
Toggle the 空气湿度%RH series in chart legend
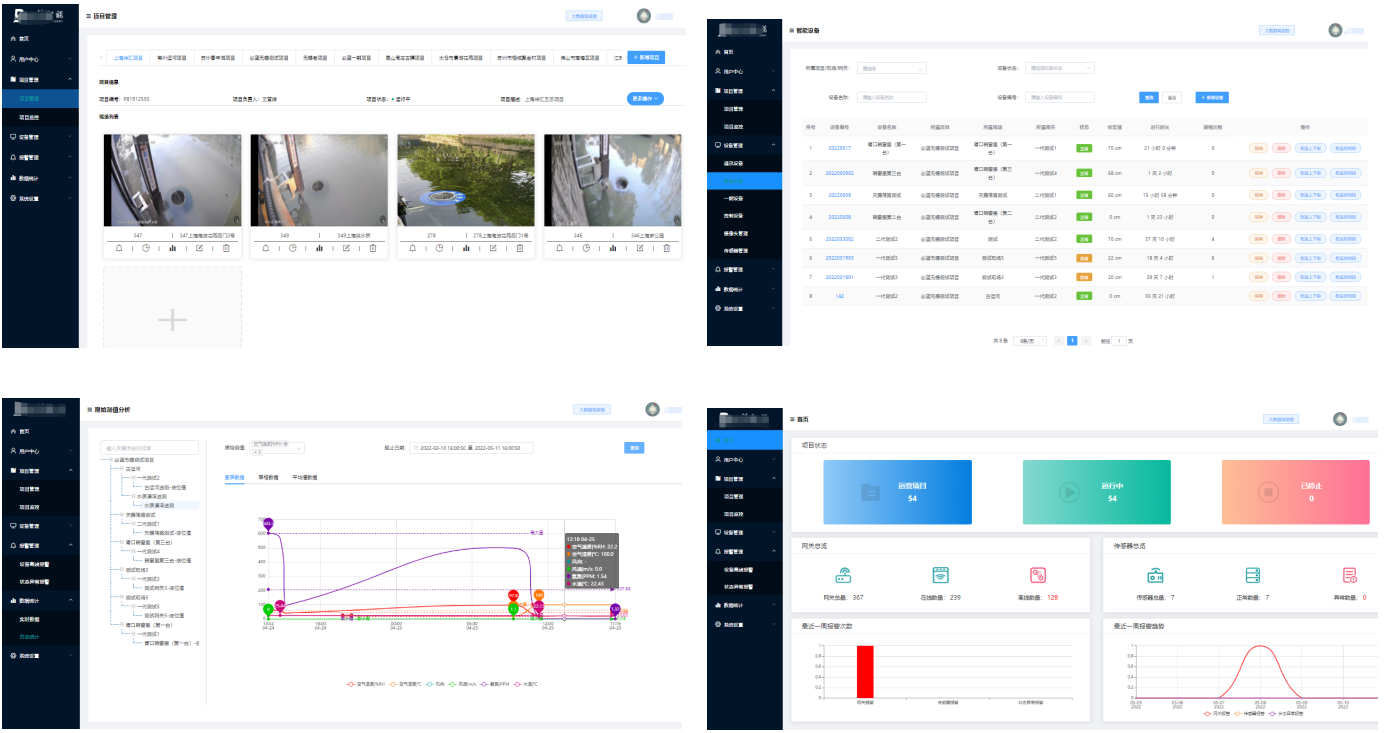click(x=364, y=685)
